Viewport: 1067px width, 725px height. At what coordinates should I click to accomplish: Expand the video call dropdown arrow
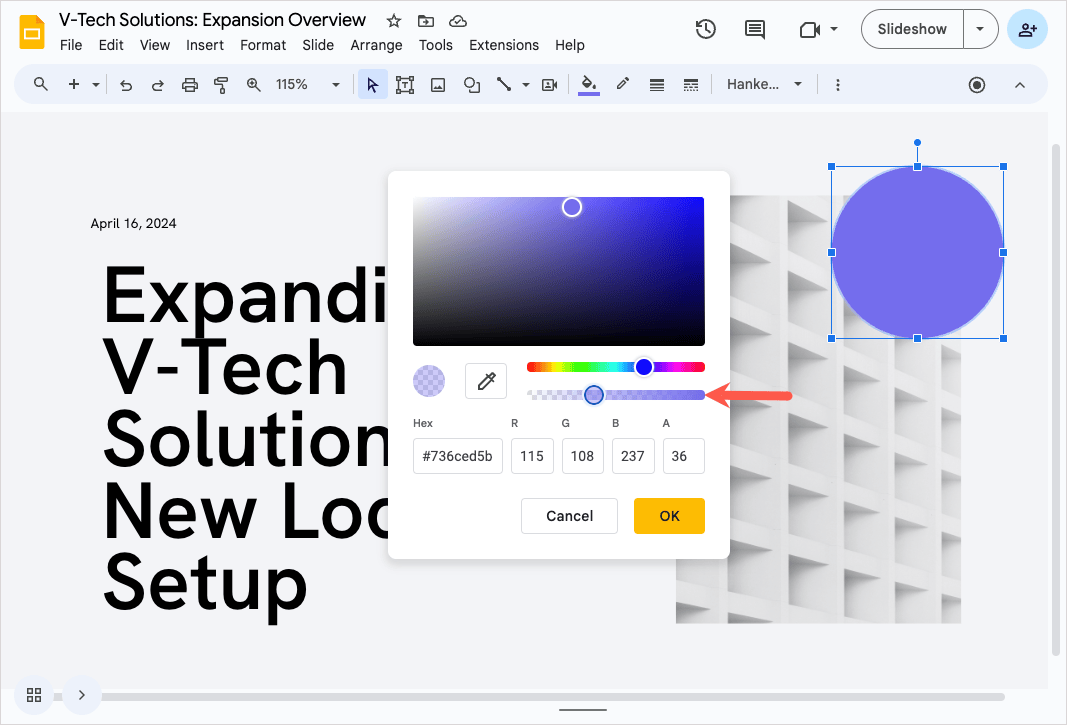point(834,29)
